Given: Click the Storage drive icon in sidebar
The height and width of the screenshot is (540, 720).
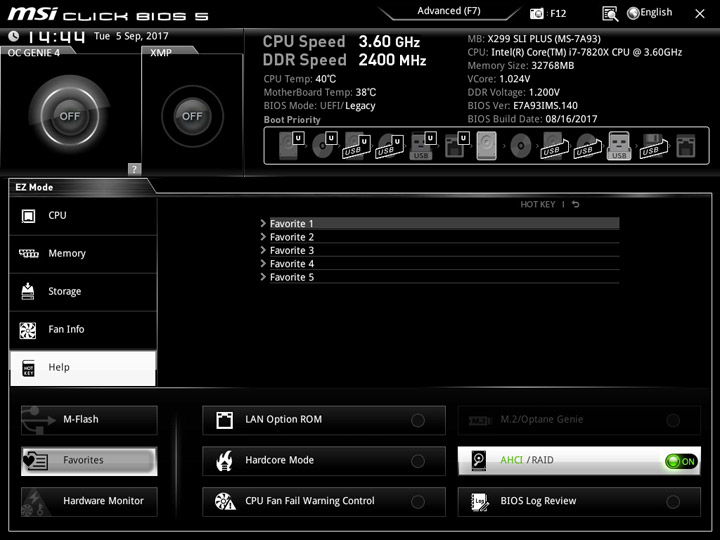Looking at the screenshot, I should click(x=28, y=291).
